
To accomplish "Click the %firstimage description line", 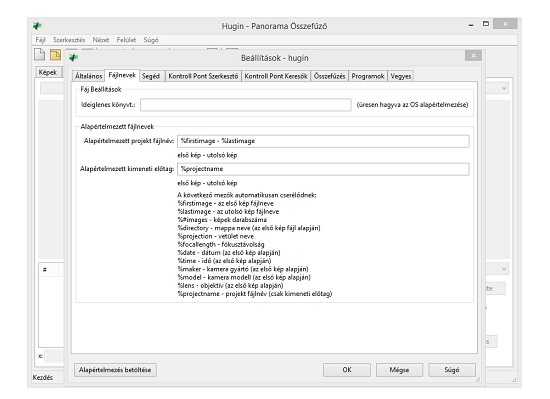I will (x=225, y=203).
